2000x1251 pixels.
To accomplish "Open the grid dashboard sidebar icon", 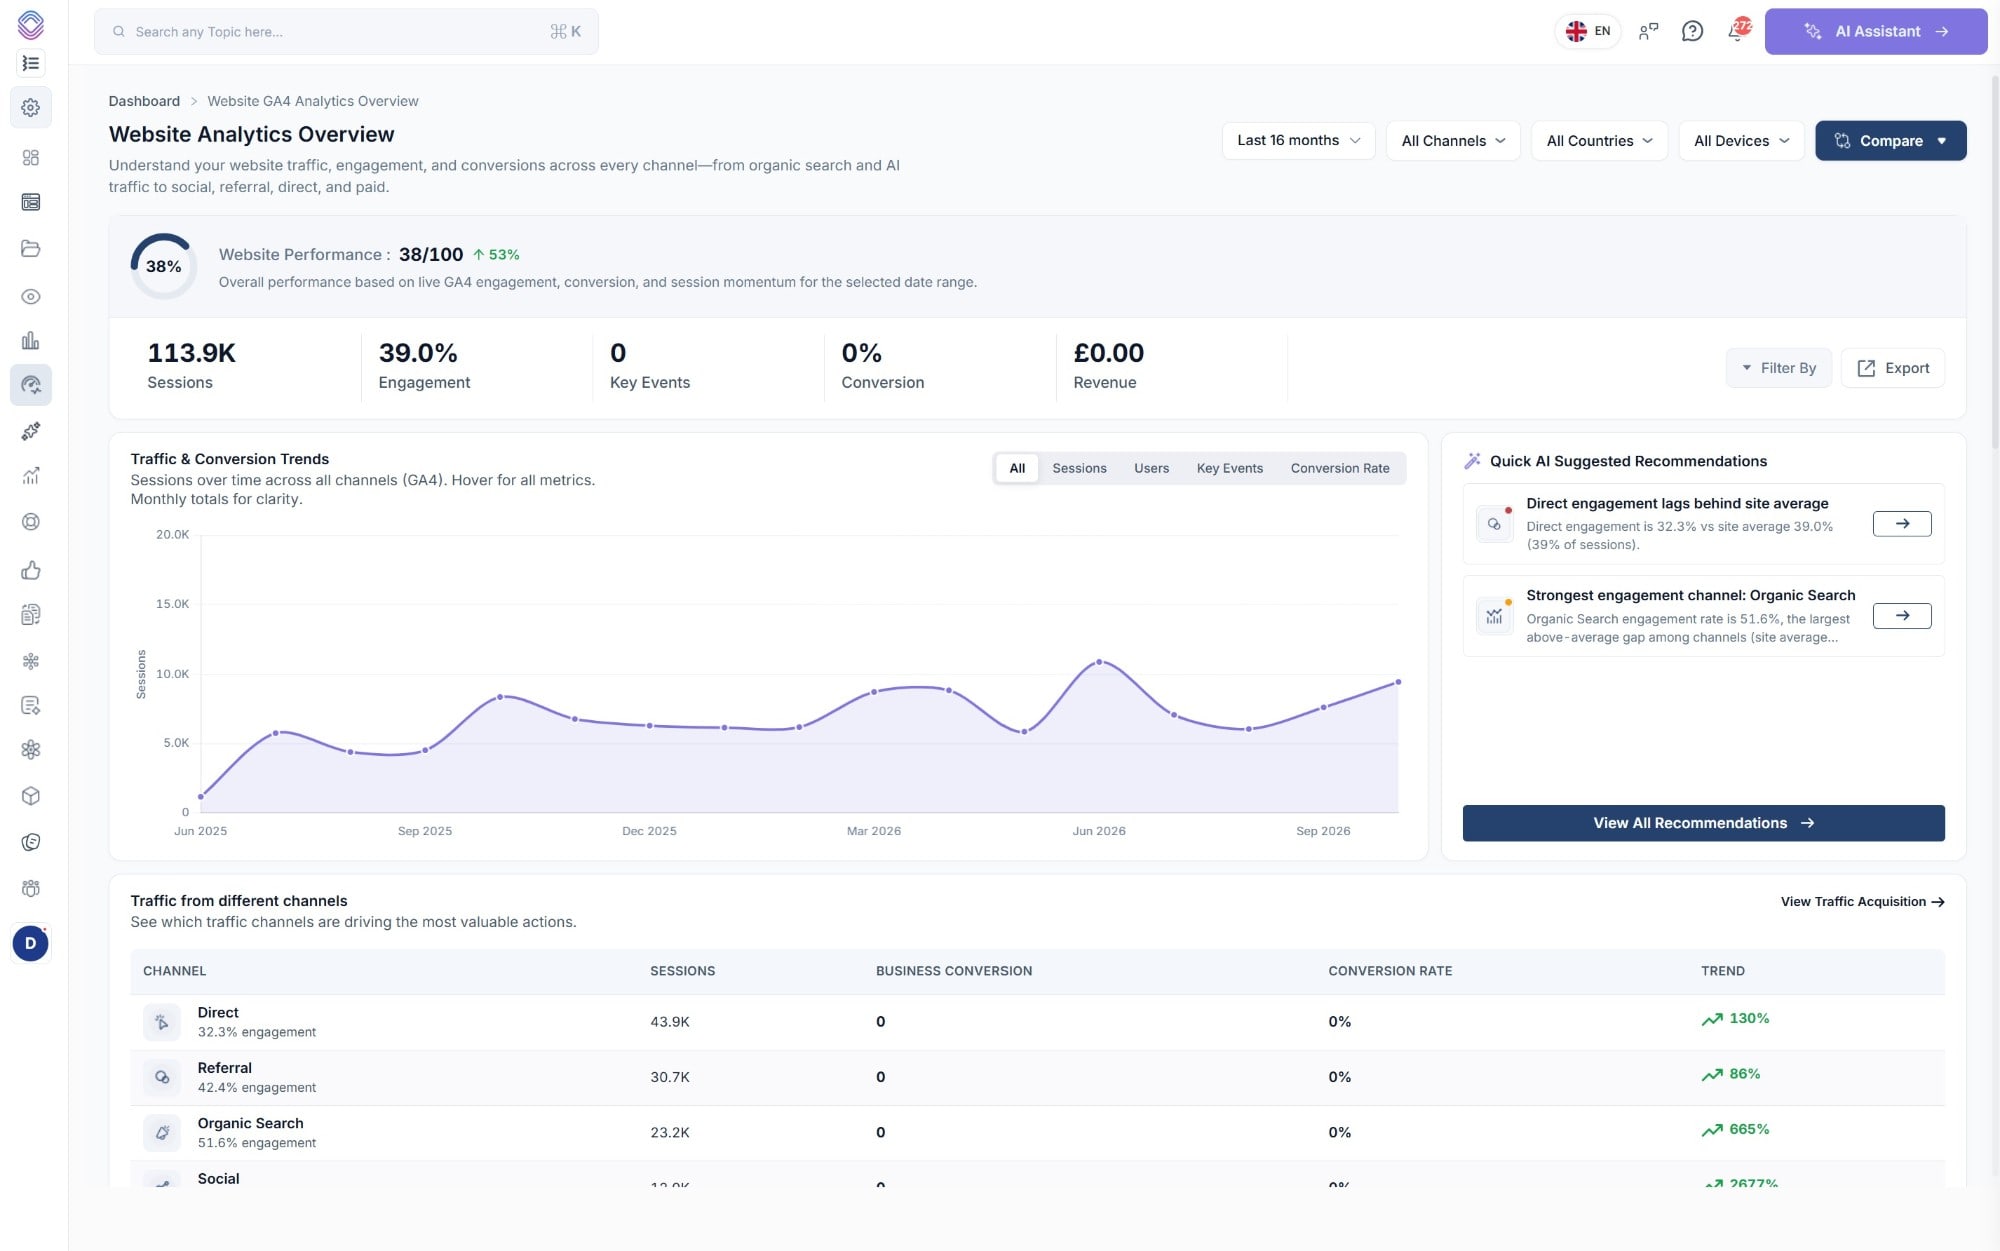I will click(x=31, y=157).
